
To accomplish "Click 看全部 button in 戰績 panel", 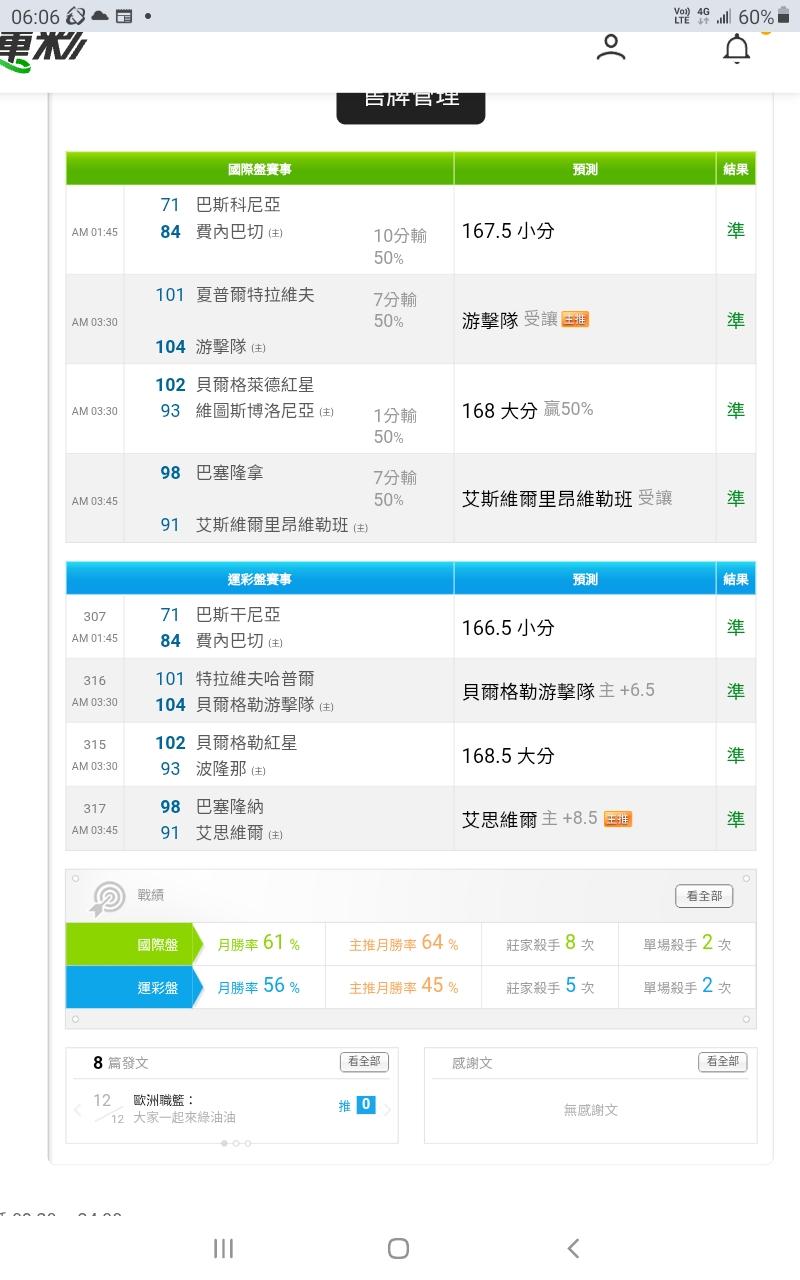I will pyautogui.click(x=704, y=896).
